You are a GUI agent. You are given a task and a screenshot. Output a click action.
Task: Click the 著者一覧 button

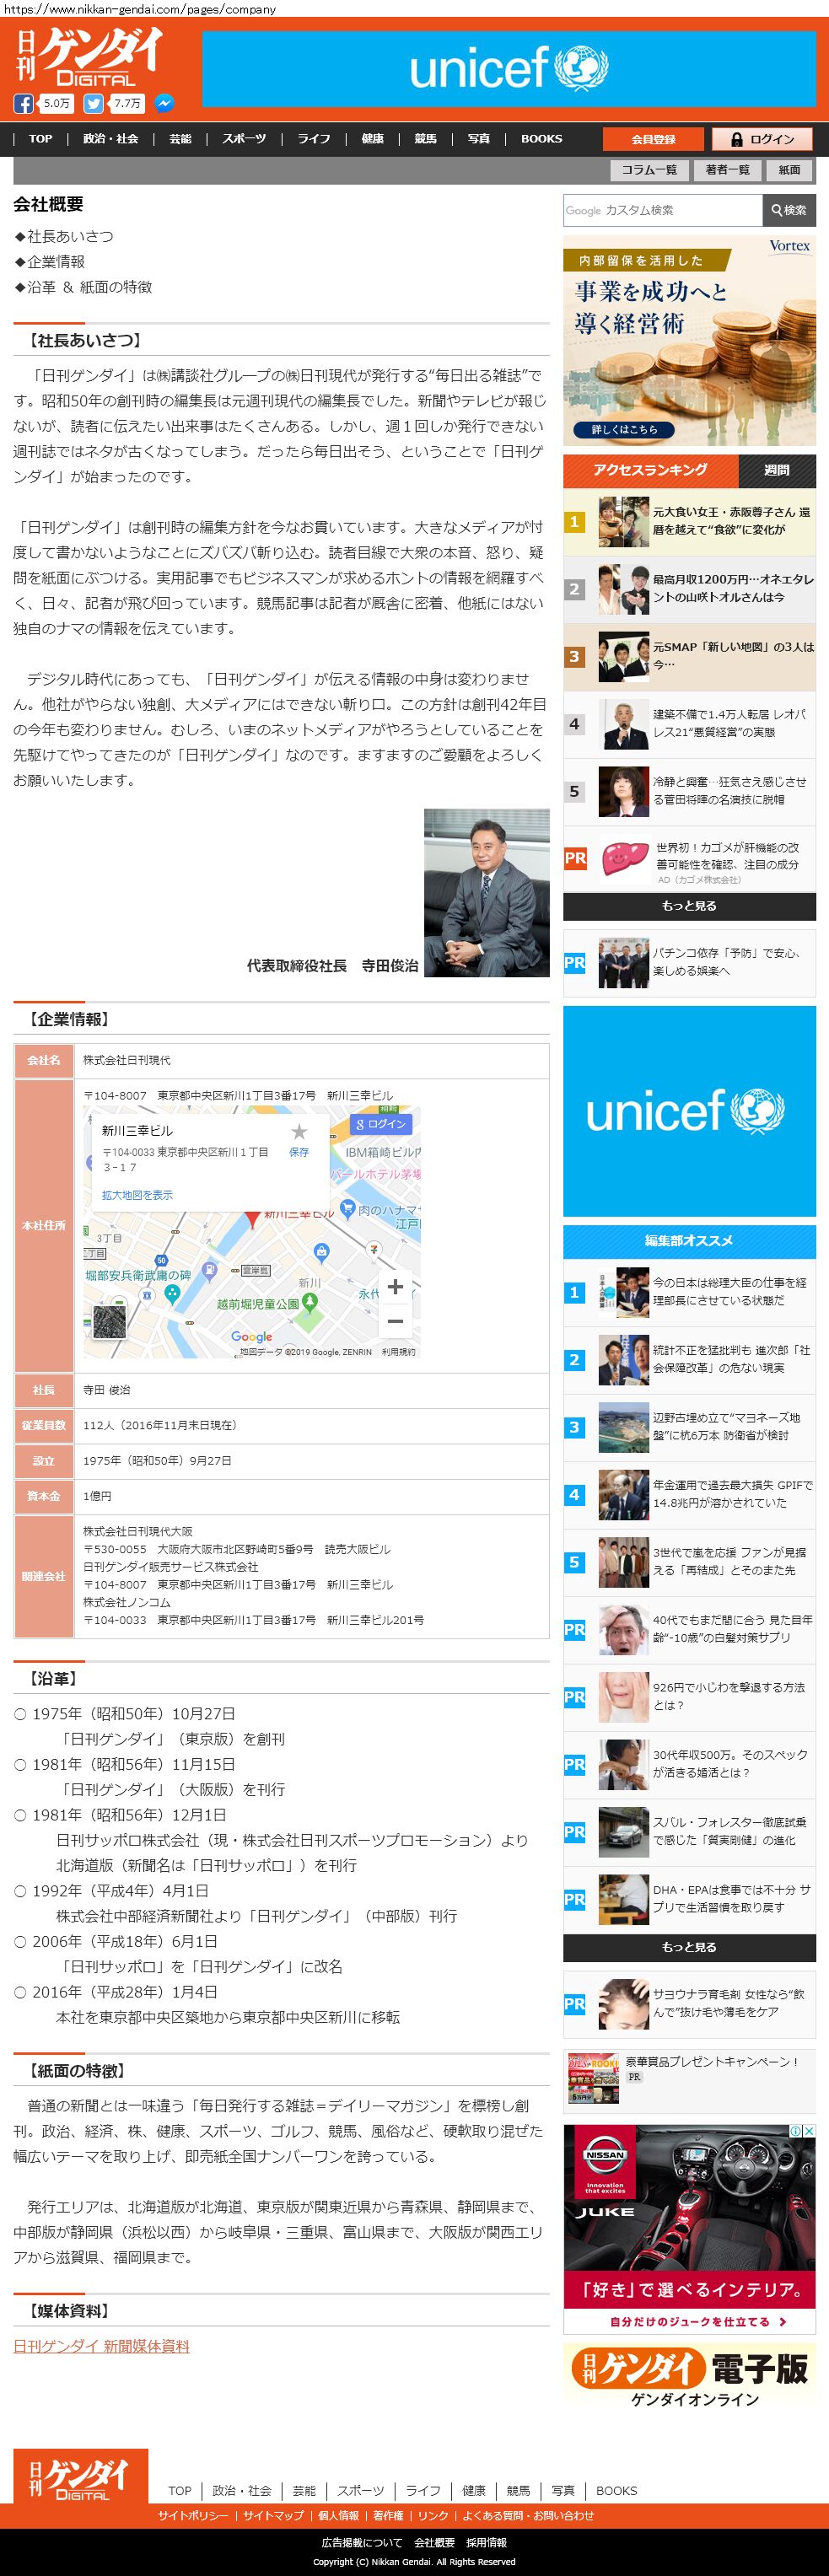(727, 170)
